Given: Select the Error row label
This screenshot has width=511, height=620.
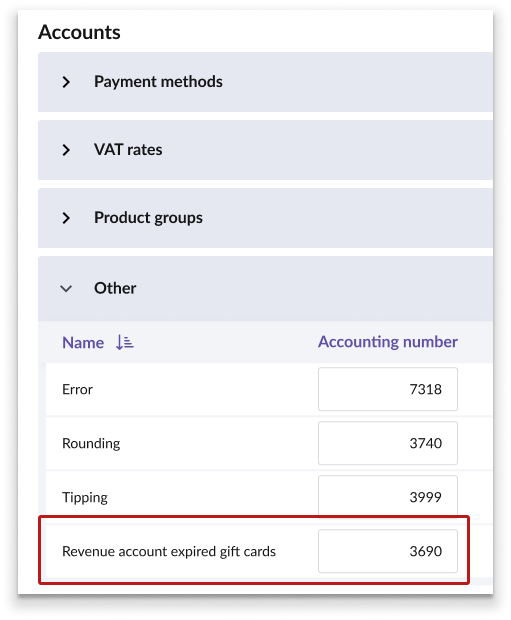Looking at the screenshot, I should [77, 389].
